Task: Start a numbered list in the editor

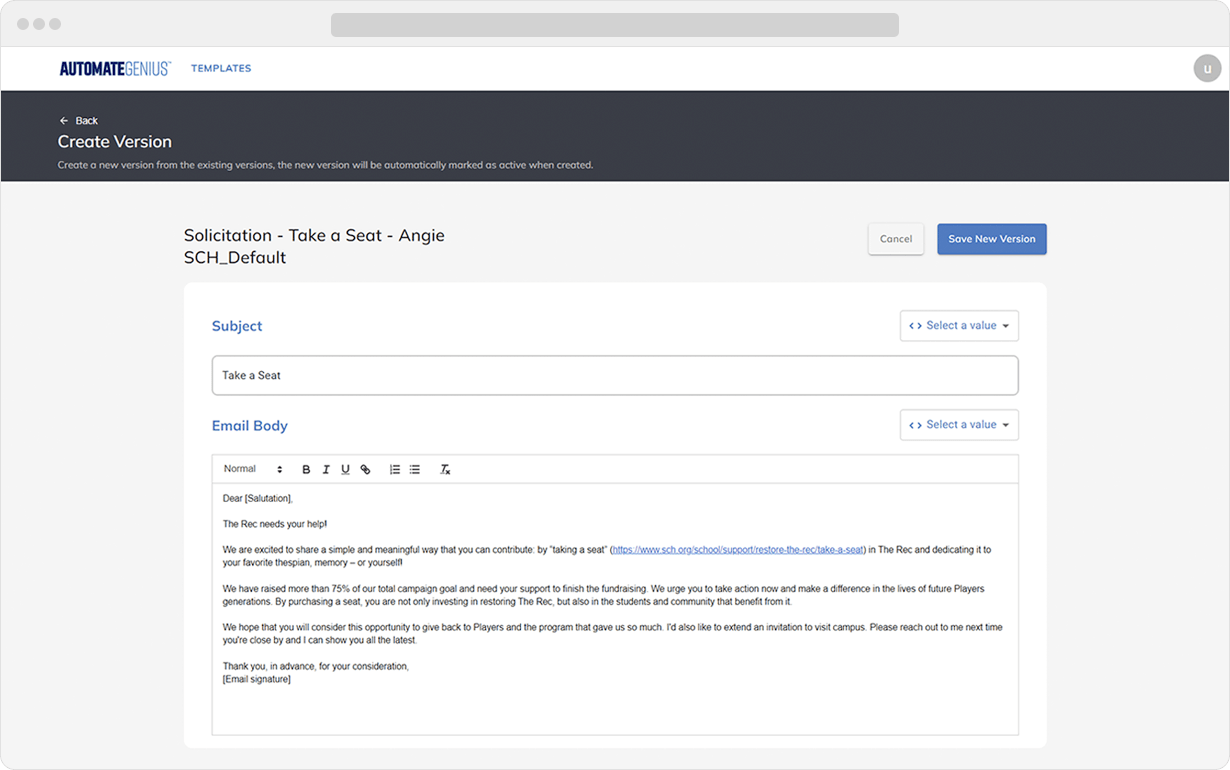Action: point(395,470)
